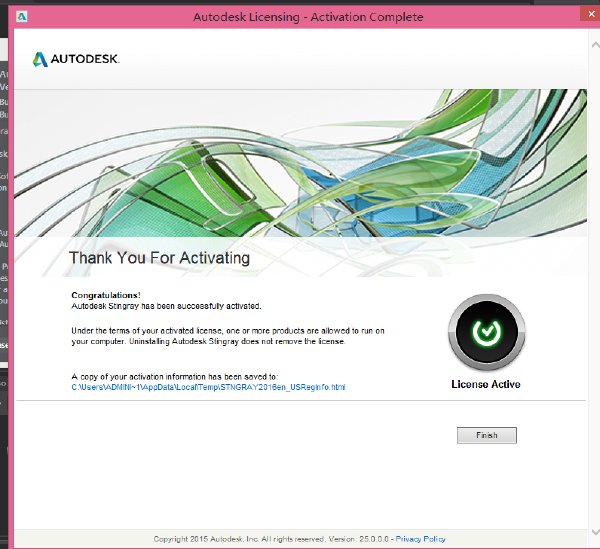Click the 'Thank You For Activating' heading

point(159,258)
